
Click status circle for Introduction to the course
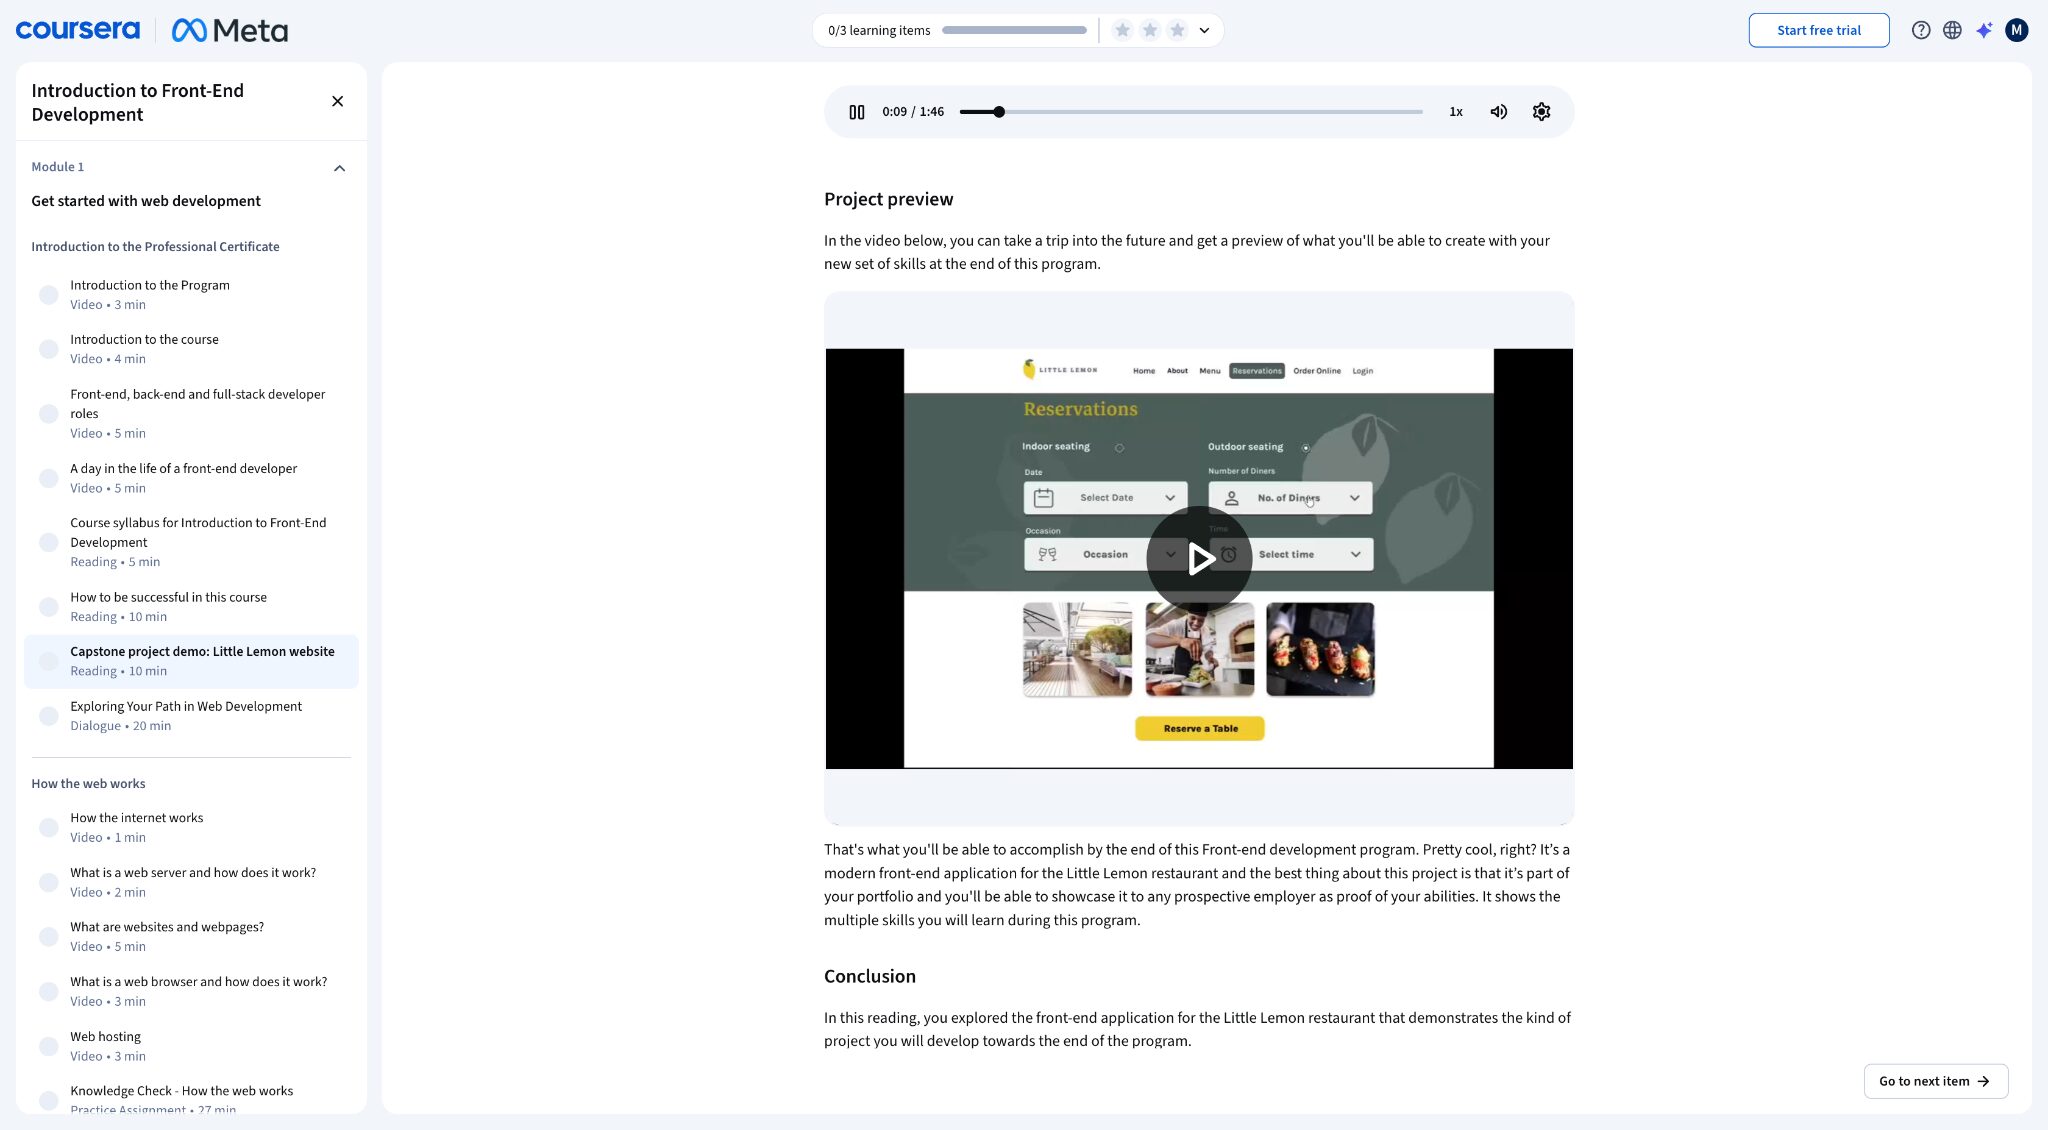click(x=48, y=349)
